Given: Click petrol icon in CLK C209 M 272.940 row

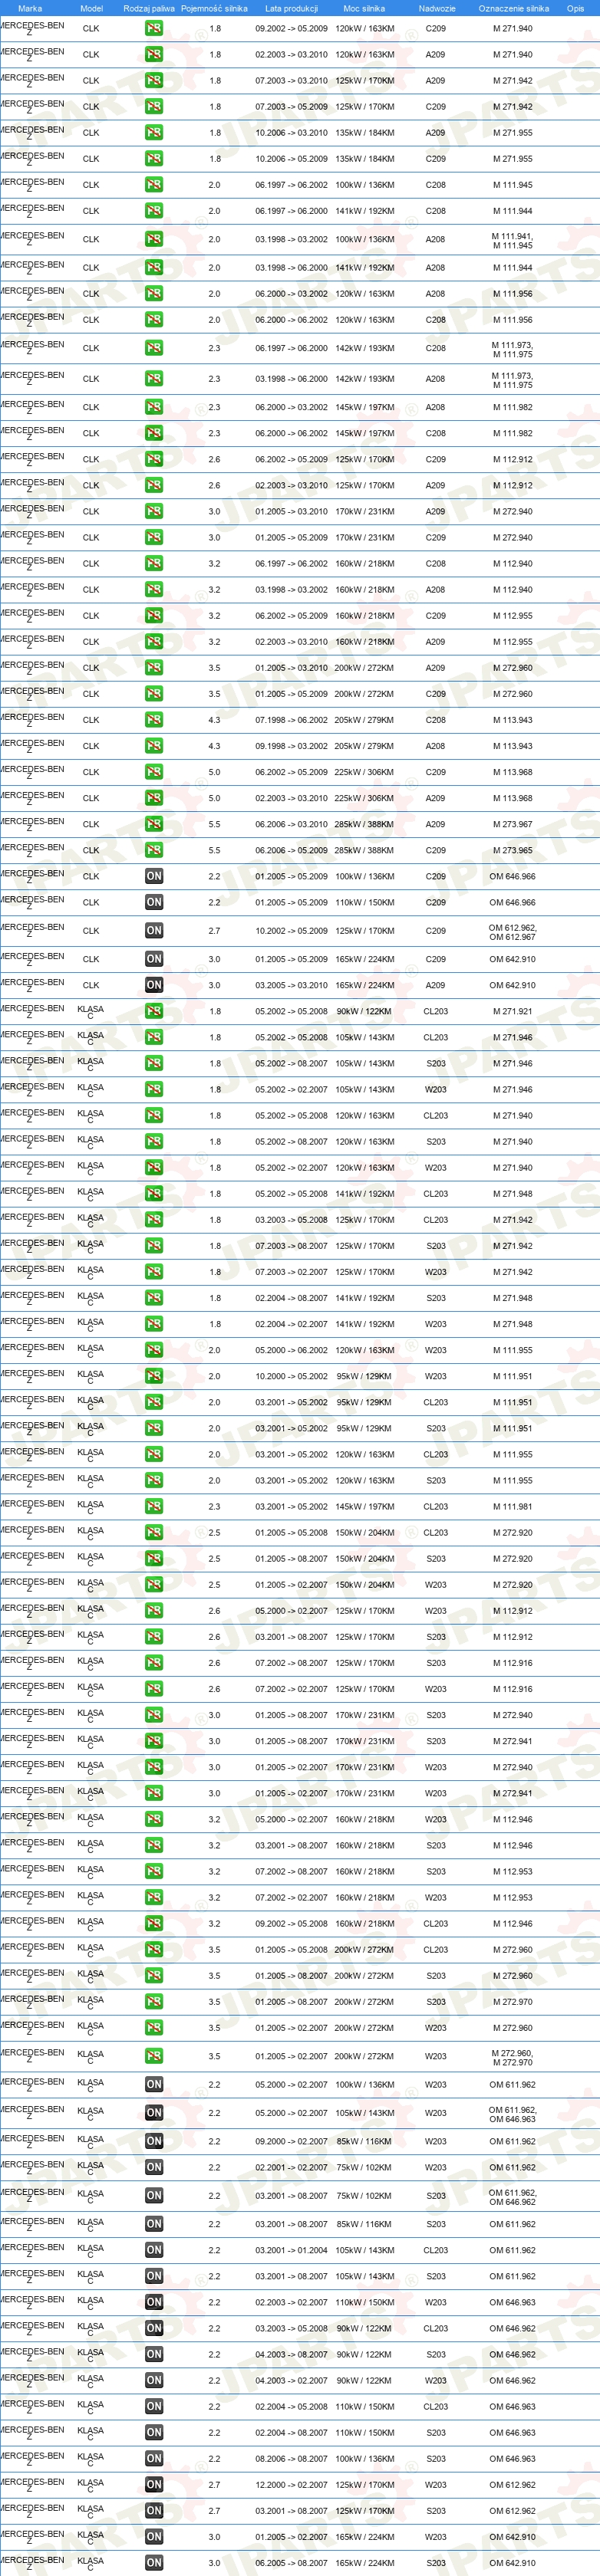Looking at the screenshot, I should click(153, 537).
